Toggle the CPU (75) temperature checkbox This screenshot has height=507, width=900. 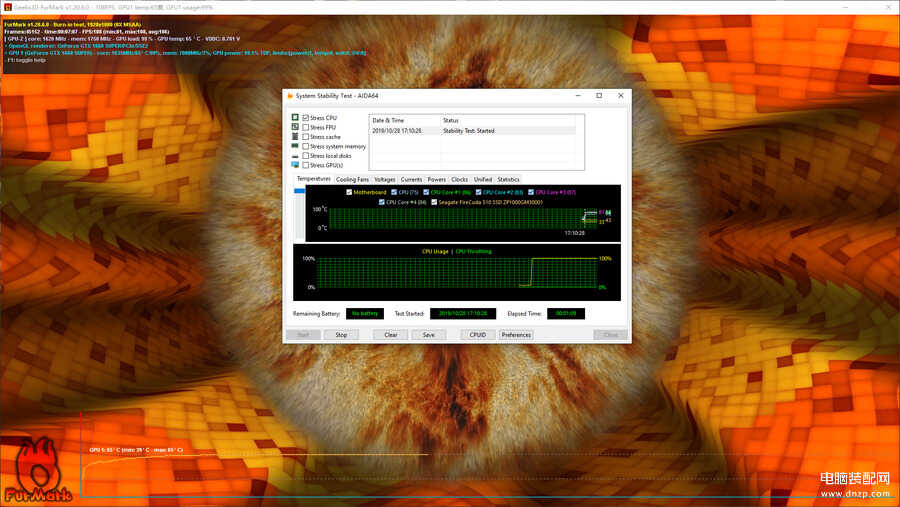pyautogui.click(x=394, y=192)
